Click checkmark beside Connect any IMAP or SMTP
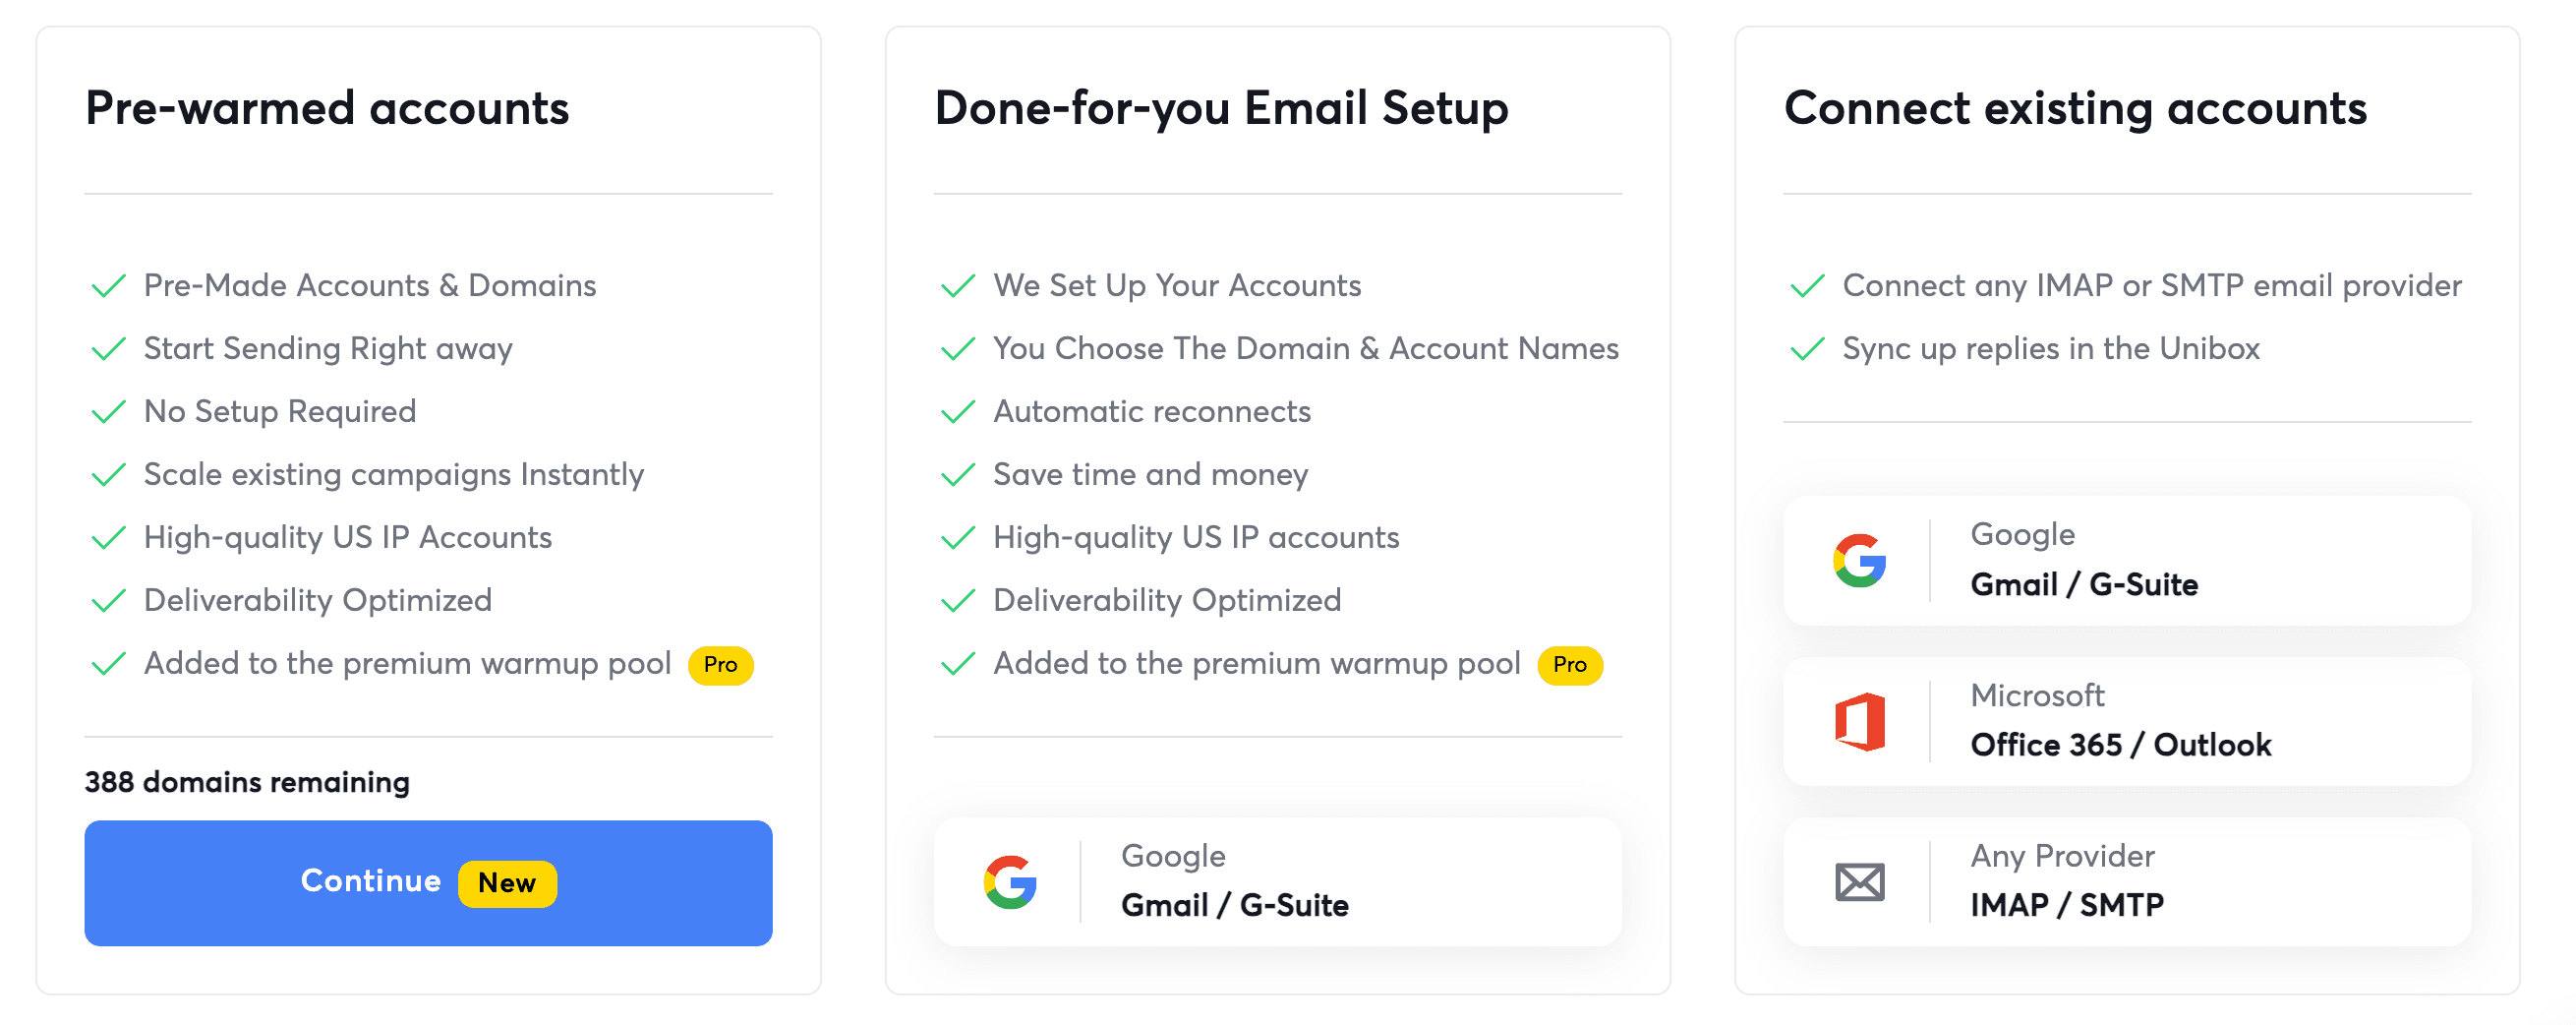This screenshot has width=2576, height=1025. (x=1807, y=287)
